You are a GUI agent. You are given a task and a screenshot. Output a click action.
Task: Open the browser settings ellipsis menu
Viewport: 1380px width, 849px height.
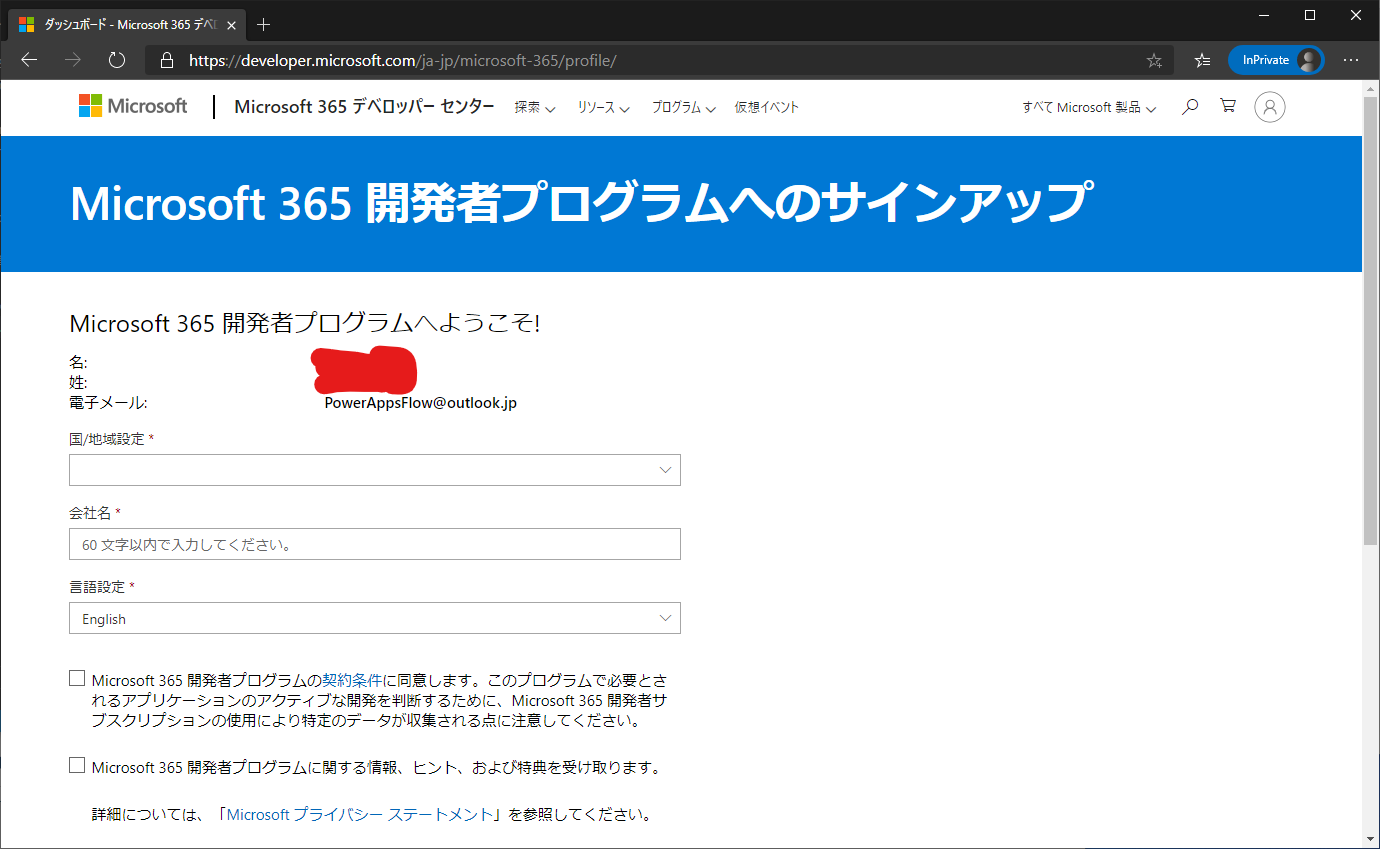click(1351, 60)
